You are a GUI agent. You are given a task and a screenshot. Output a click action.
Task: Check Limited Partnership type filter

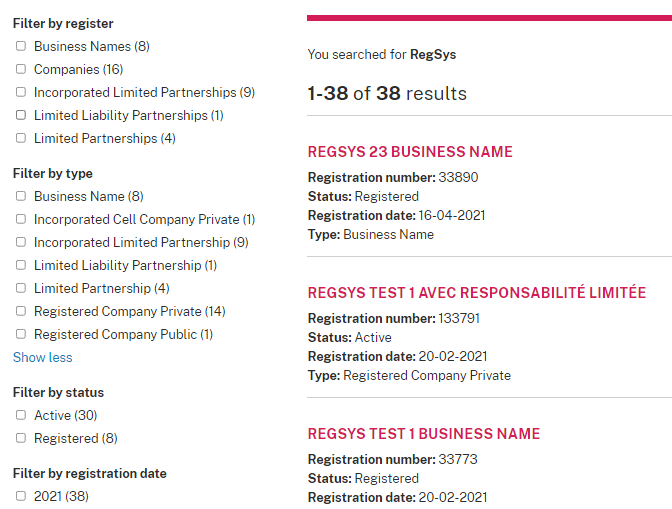(x=21, y=288)
